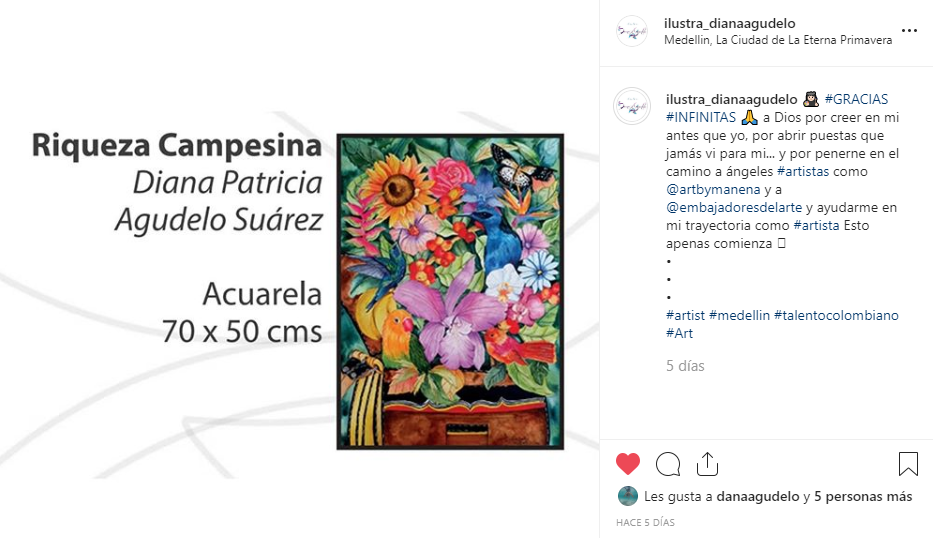Image resolution: width=933 pixels, height=538 pixels.
Task: Open the Riqueza Campesina watercolor image
Action: pos(450,292)
